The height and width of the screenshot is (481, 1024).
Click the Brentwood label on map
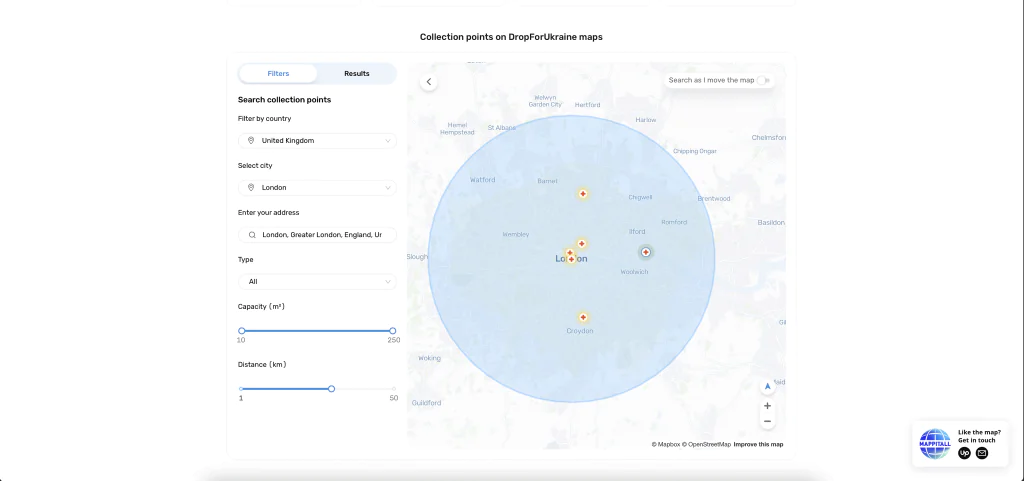click(714, 198)
